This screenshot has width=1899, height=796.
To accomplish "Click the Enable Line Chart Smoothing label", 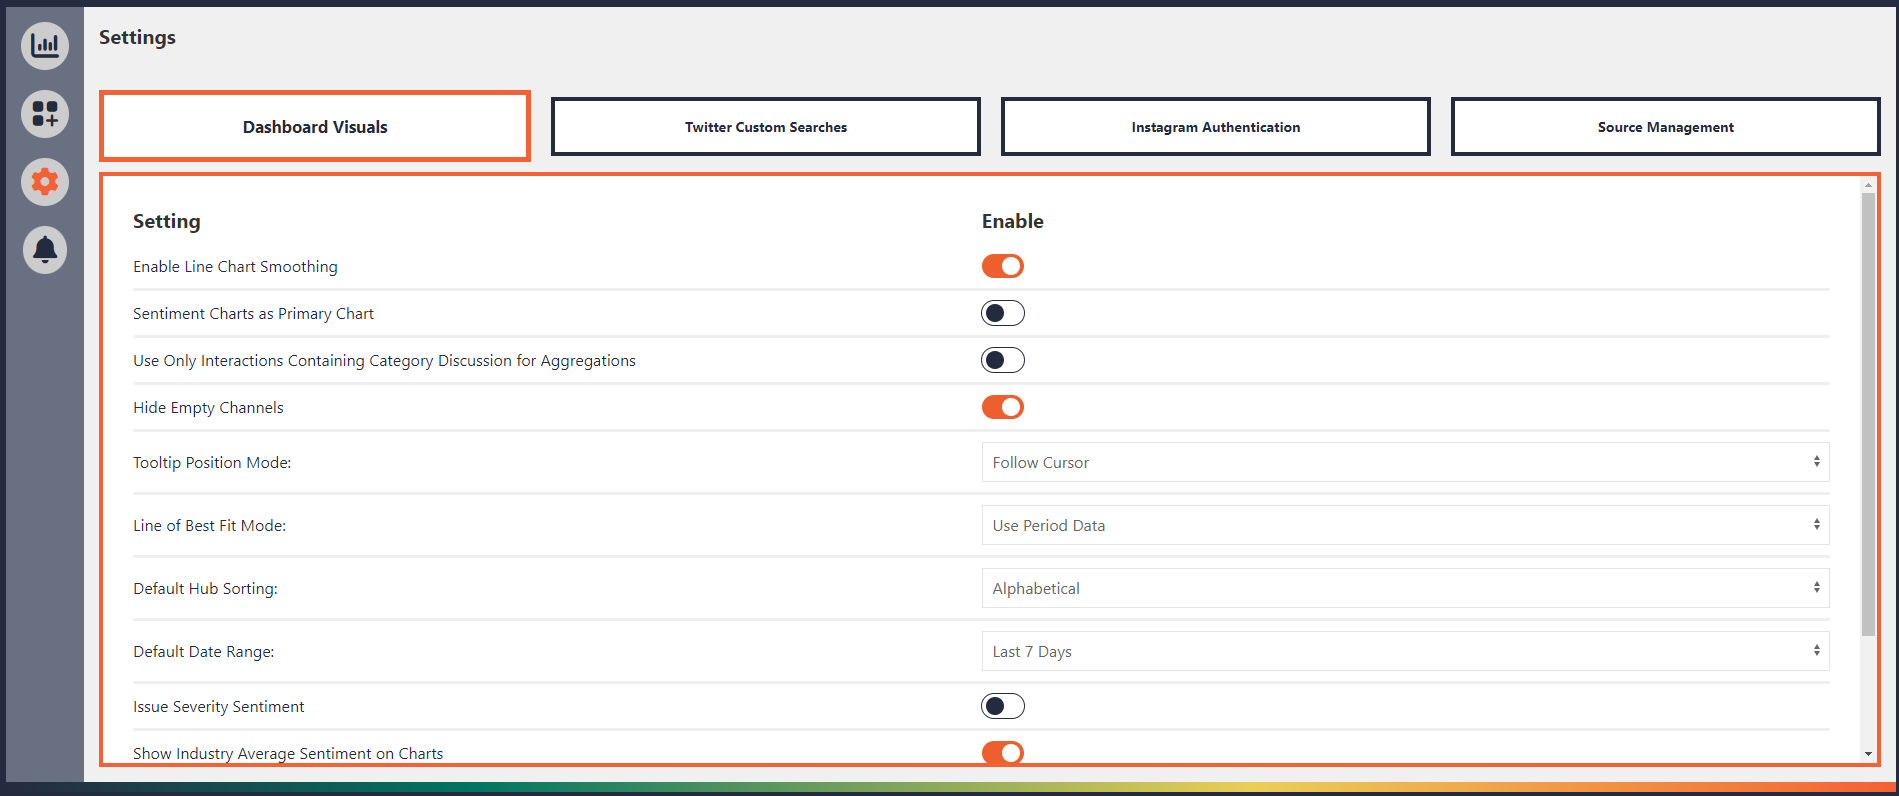I will point(235,266).
